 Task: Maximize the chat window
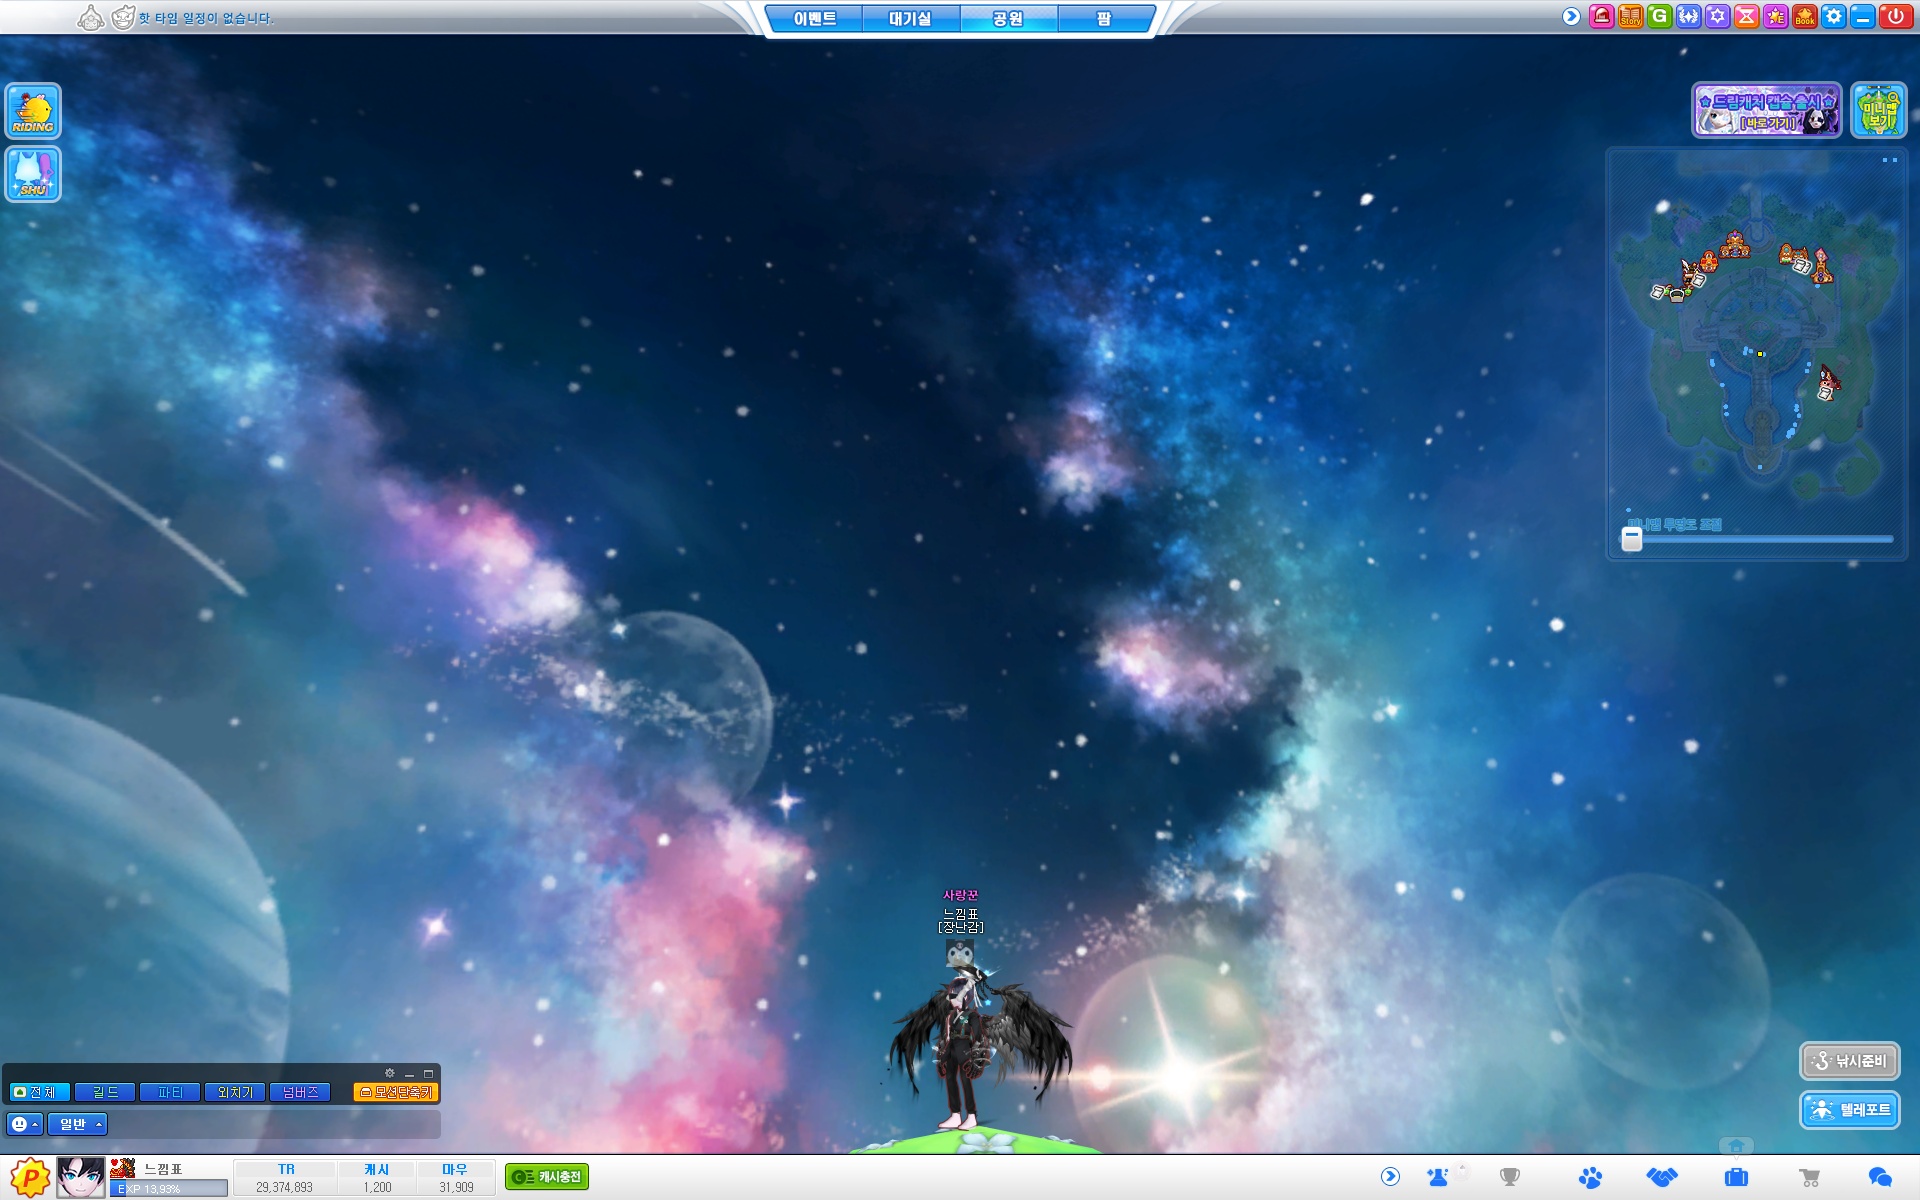click(428, 1073)
